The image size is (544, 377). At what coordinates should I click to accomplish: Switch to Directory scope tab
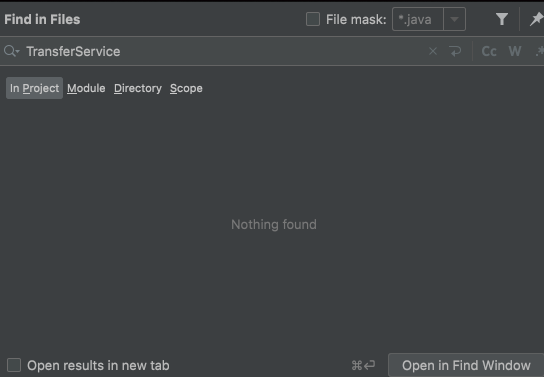coord(138,88)
